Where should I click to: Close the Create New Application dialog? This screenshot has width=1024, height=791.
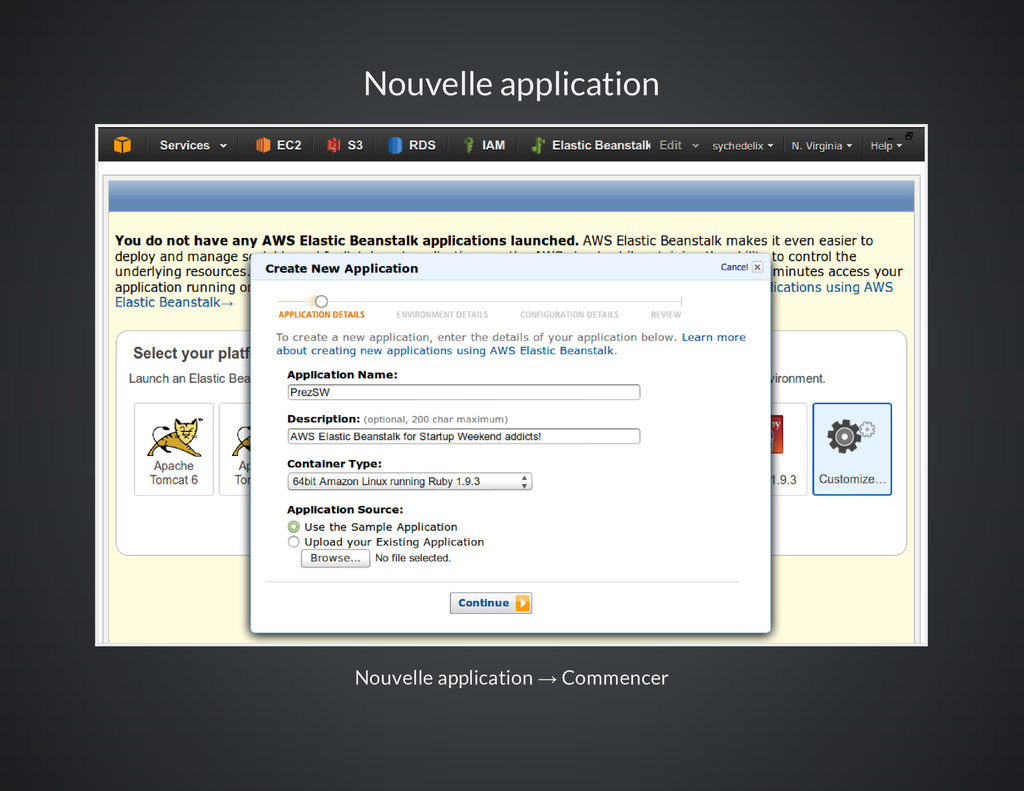[758, 267]
